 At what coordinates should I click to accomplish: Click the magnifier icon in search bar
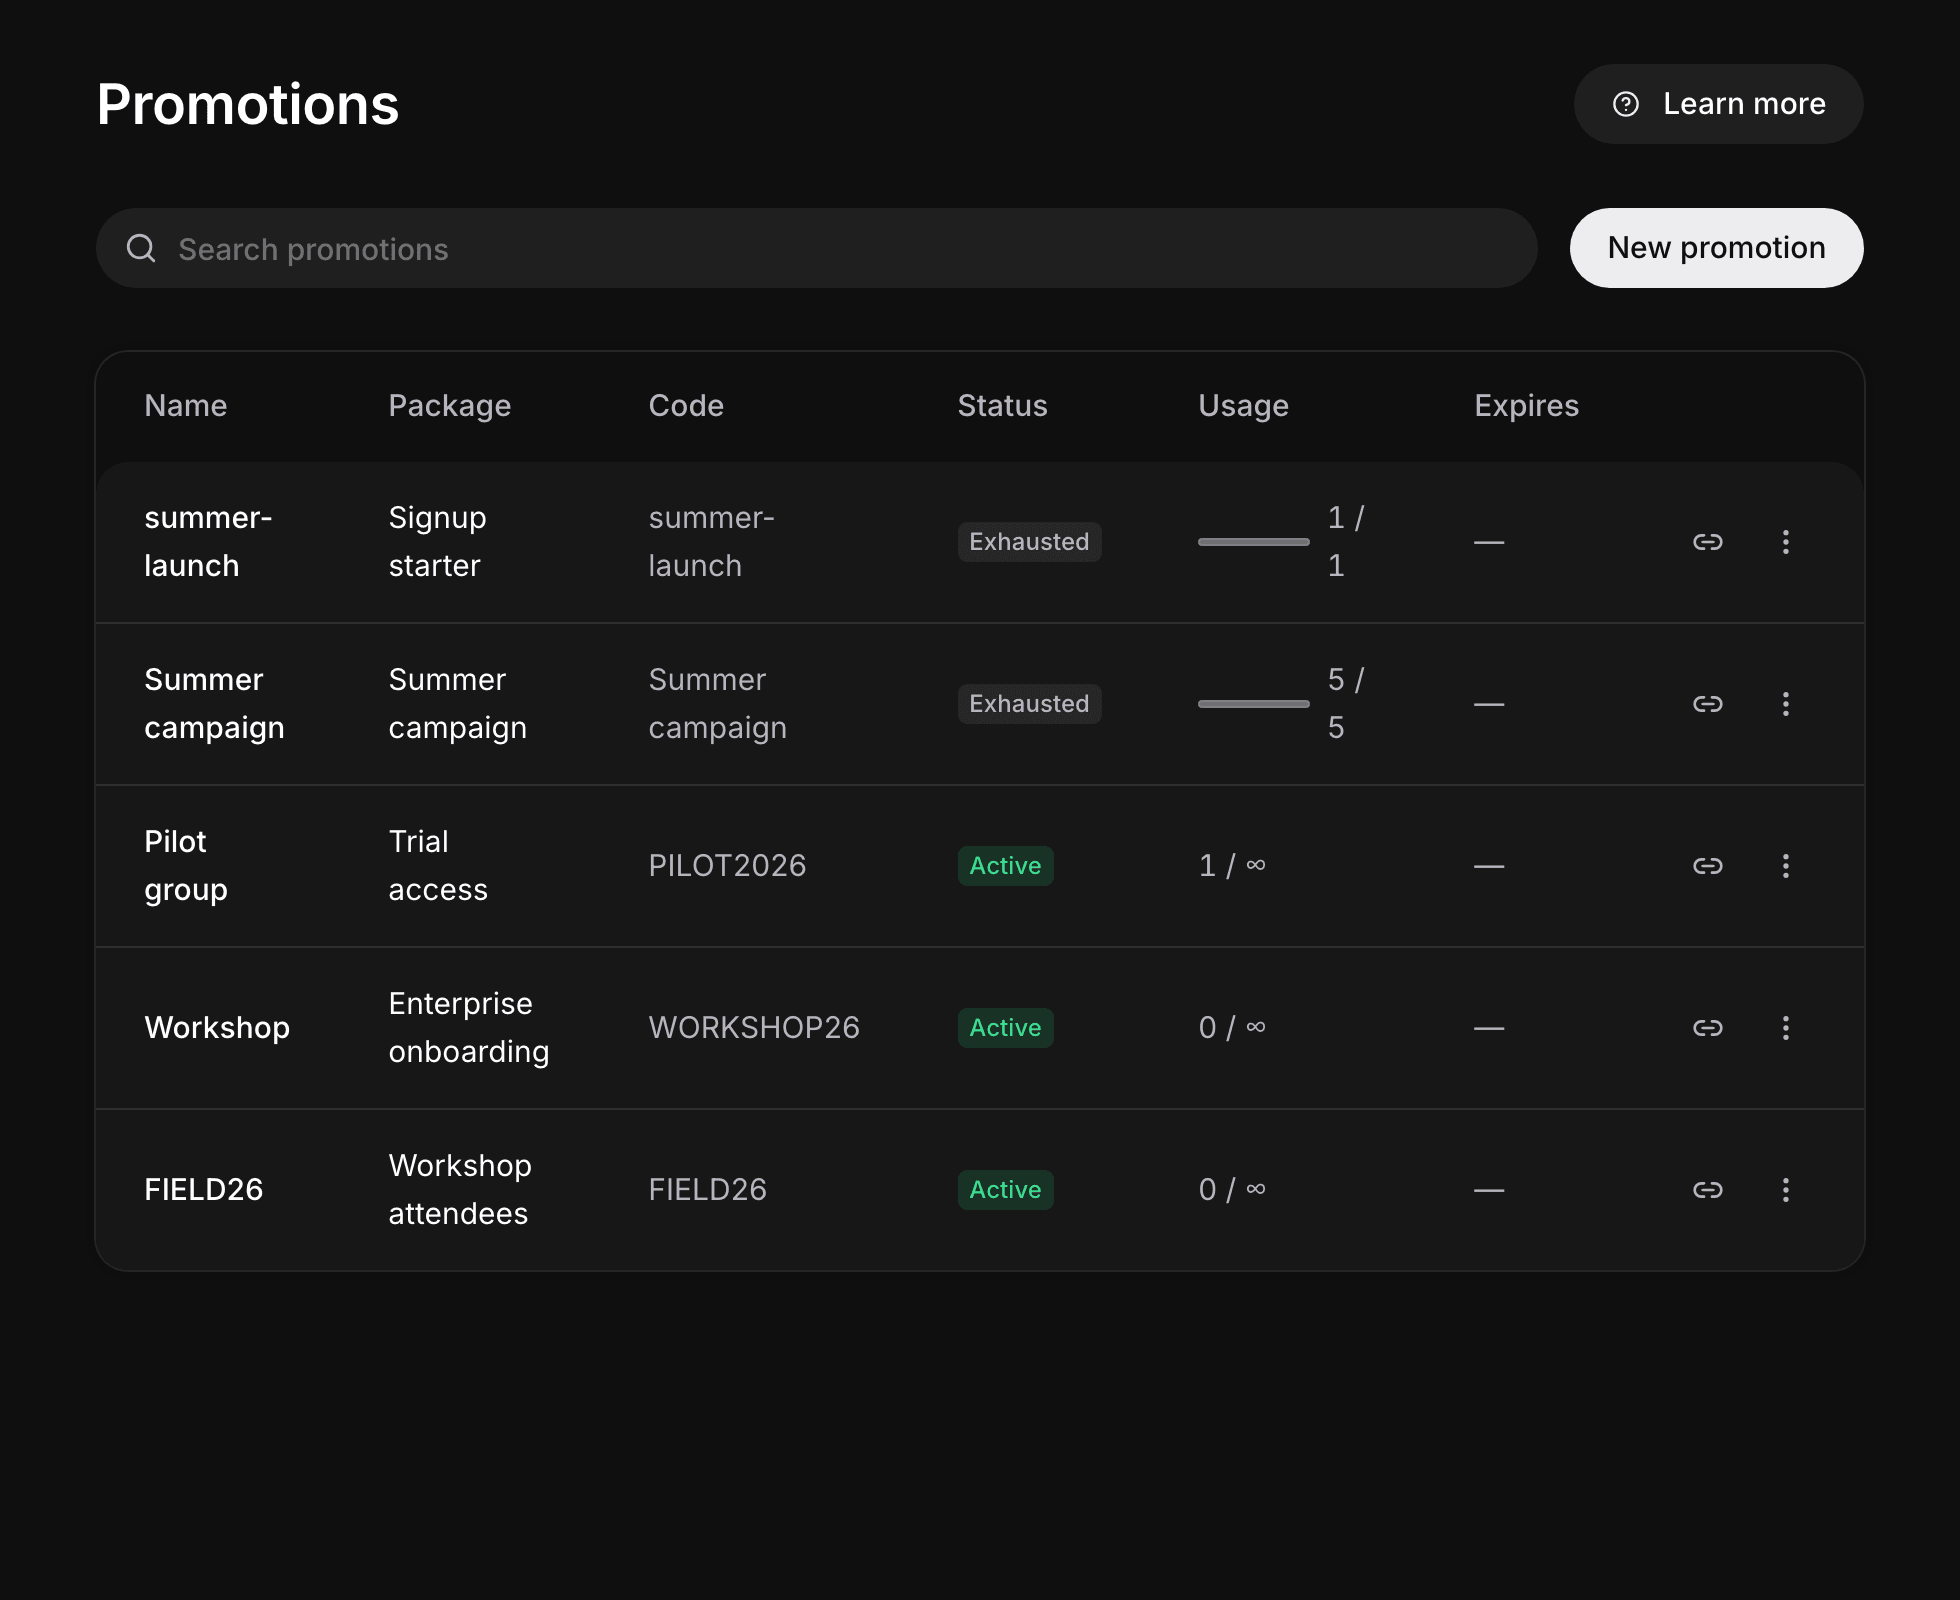coord(141,248)
